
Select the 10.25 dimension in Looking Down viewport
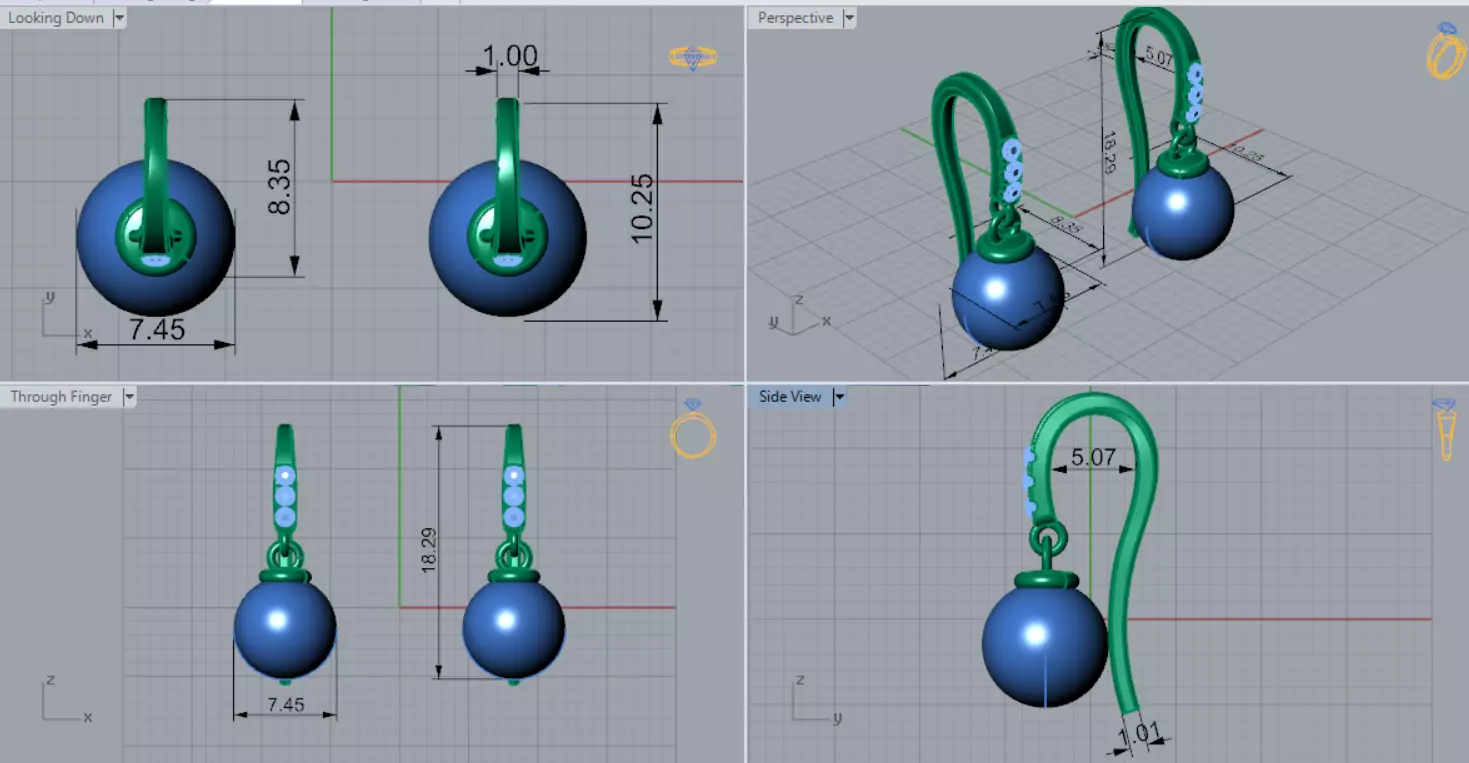pyautogui.click(x=641, y=207)
